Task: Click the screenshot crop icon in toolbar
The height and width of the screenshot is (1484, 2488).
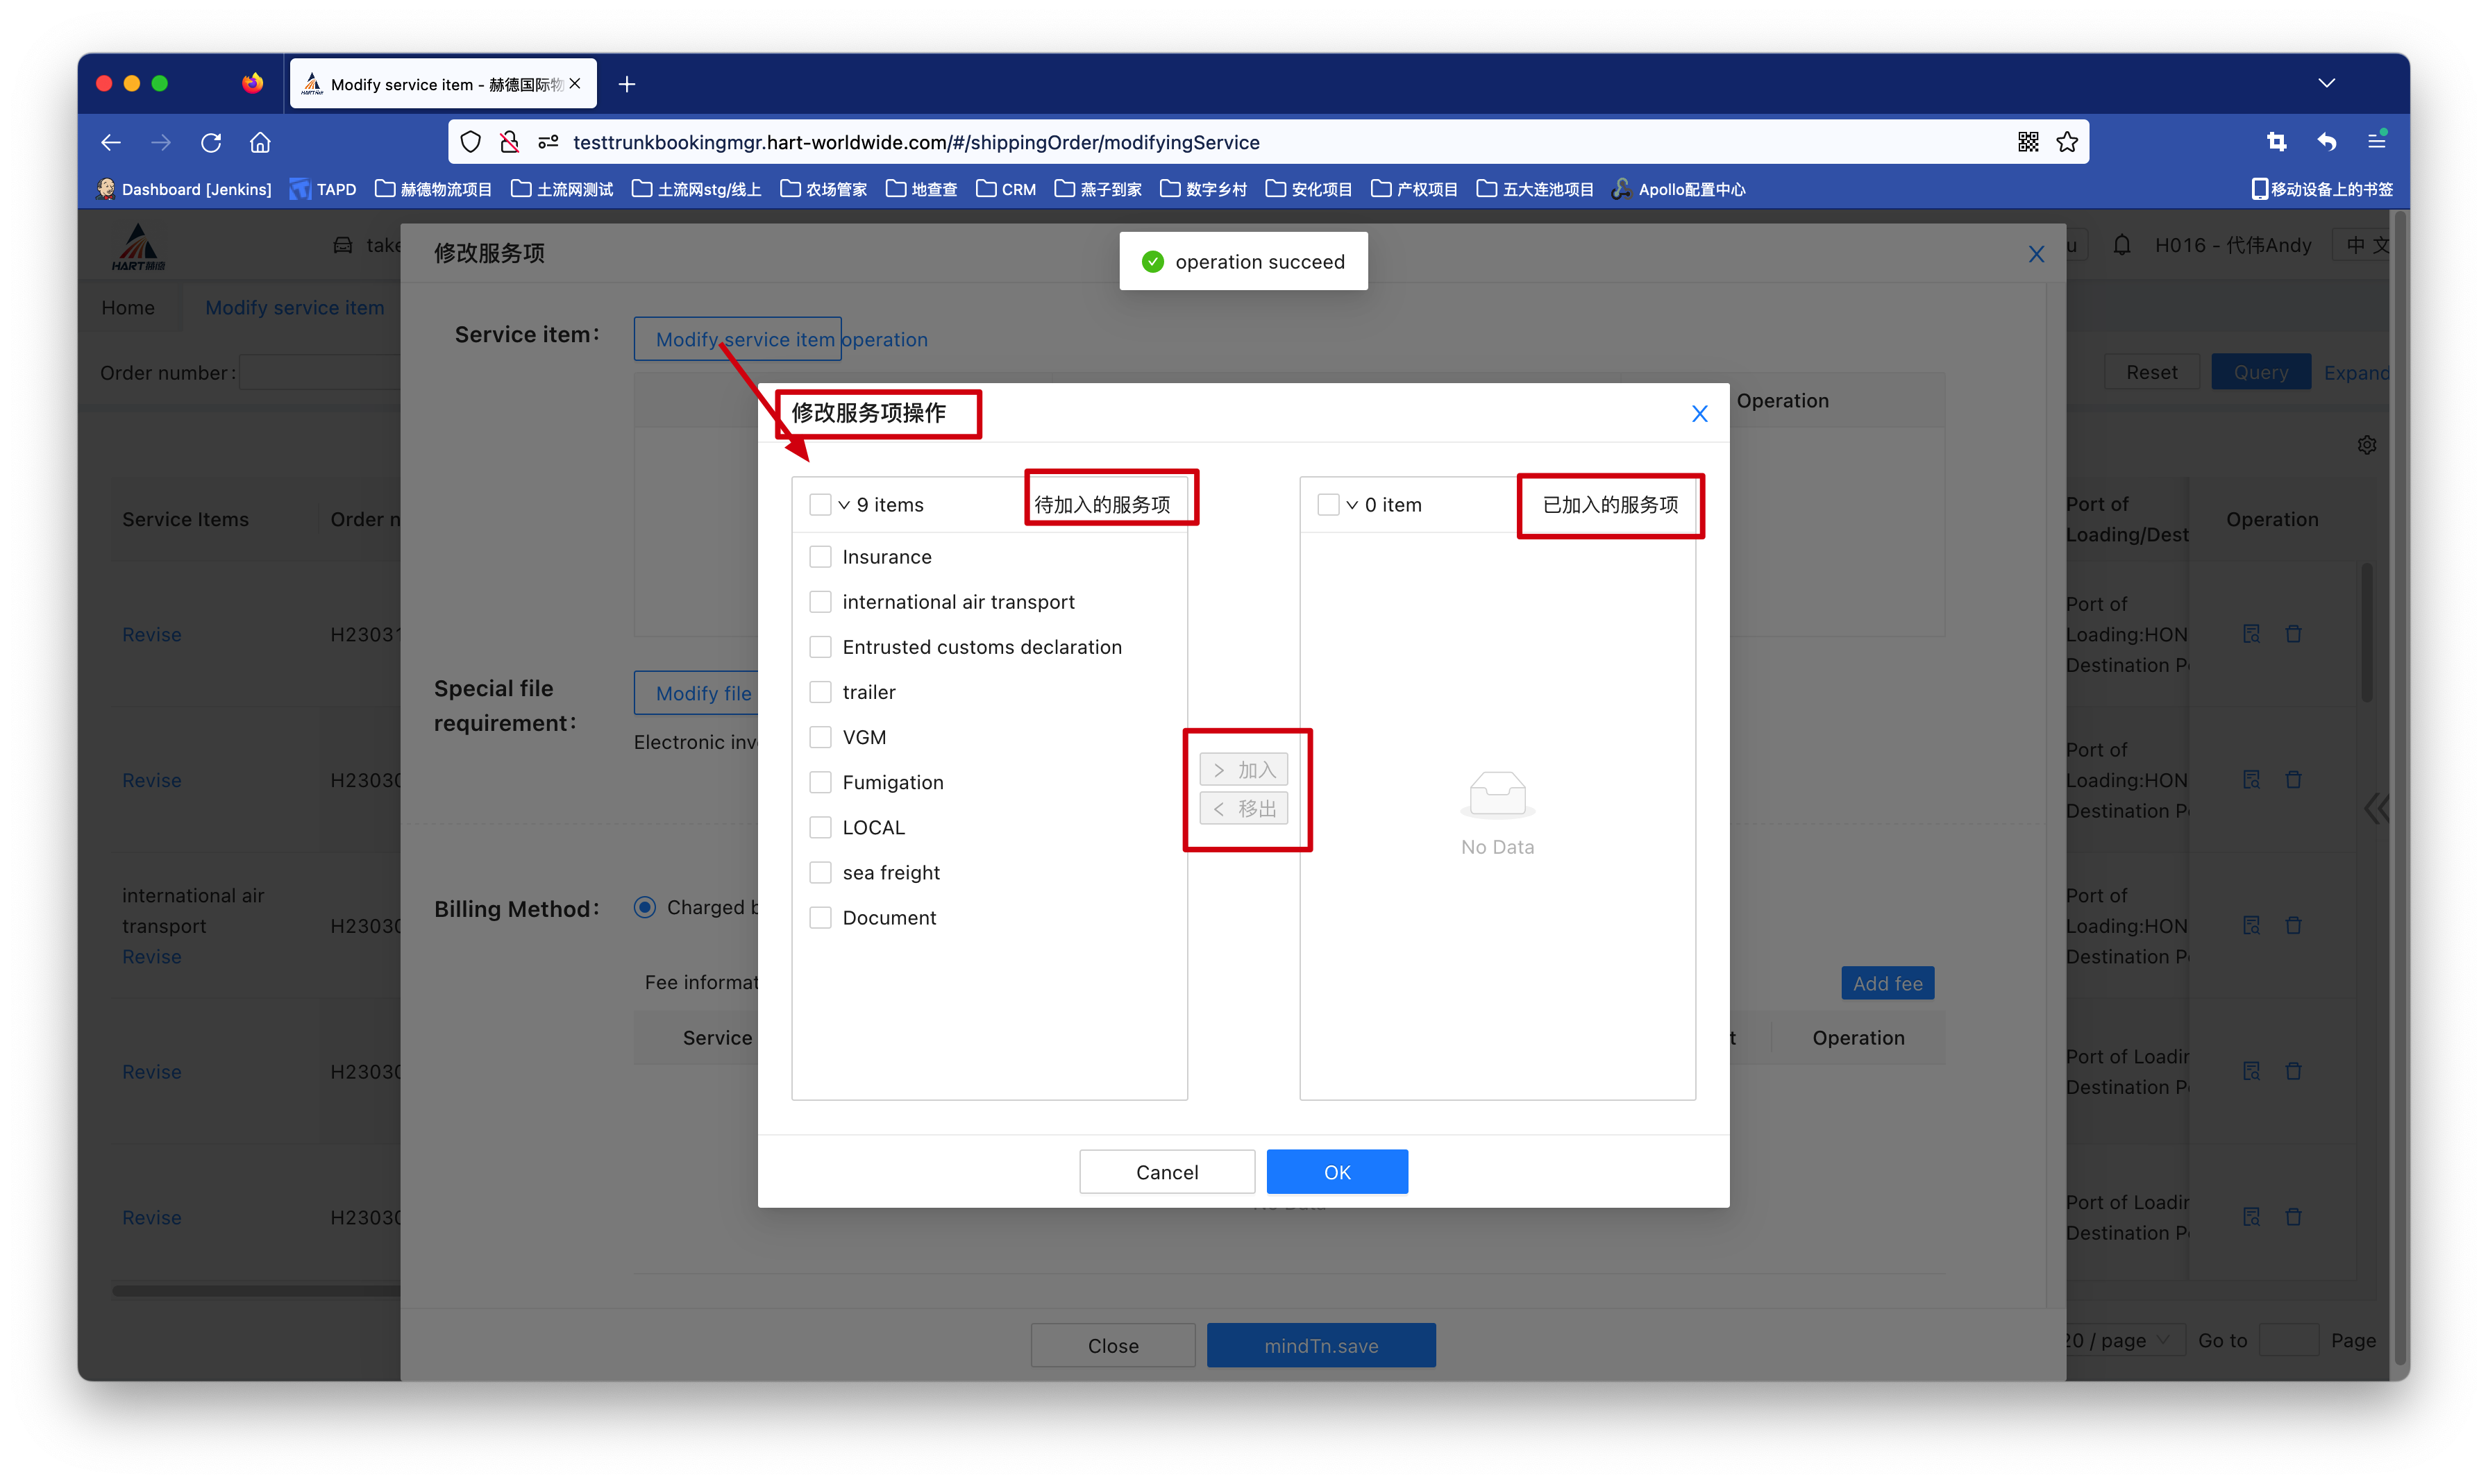Action: 2277,142
